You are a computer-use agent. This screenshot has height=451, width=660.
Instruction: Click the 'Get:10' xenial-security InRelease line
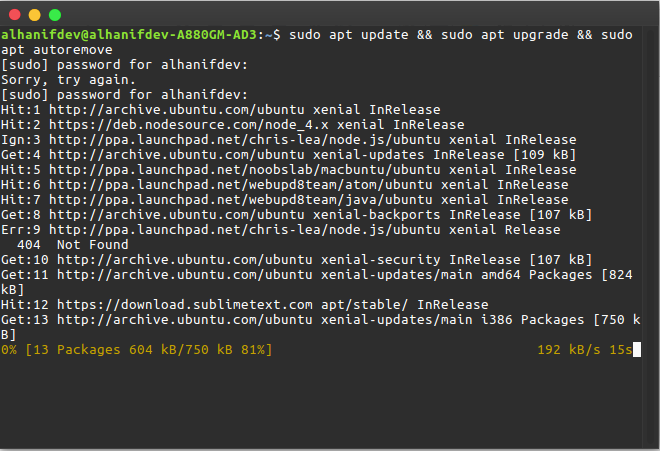click(296, 259)
